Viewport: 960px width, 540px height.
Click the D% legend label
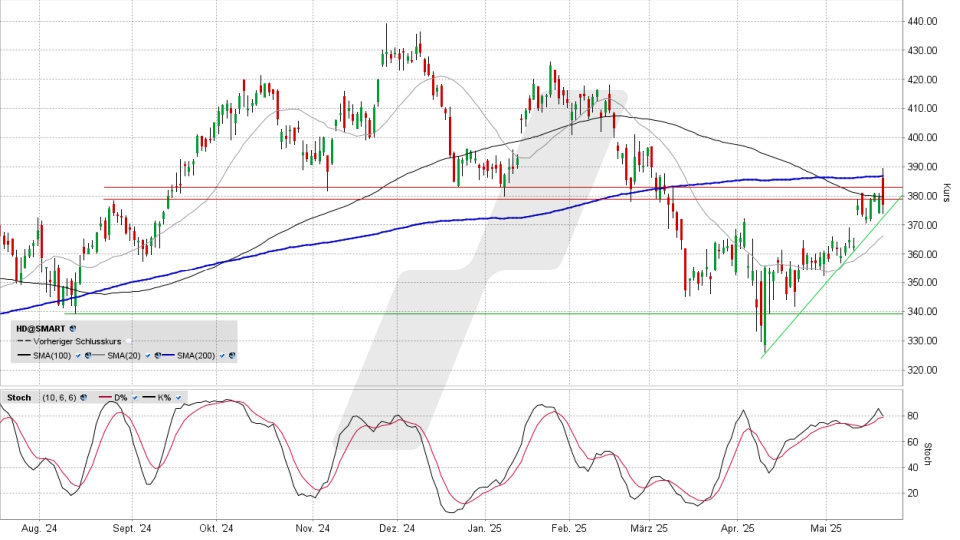click(x=121, y=398)
